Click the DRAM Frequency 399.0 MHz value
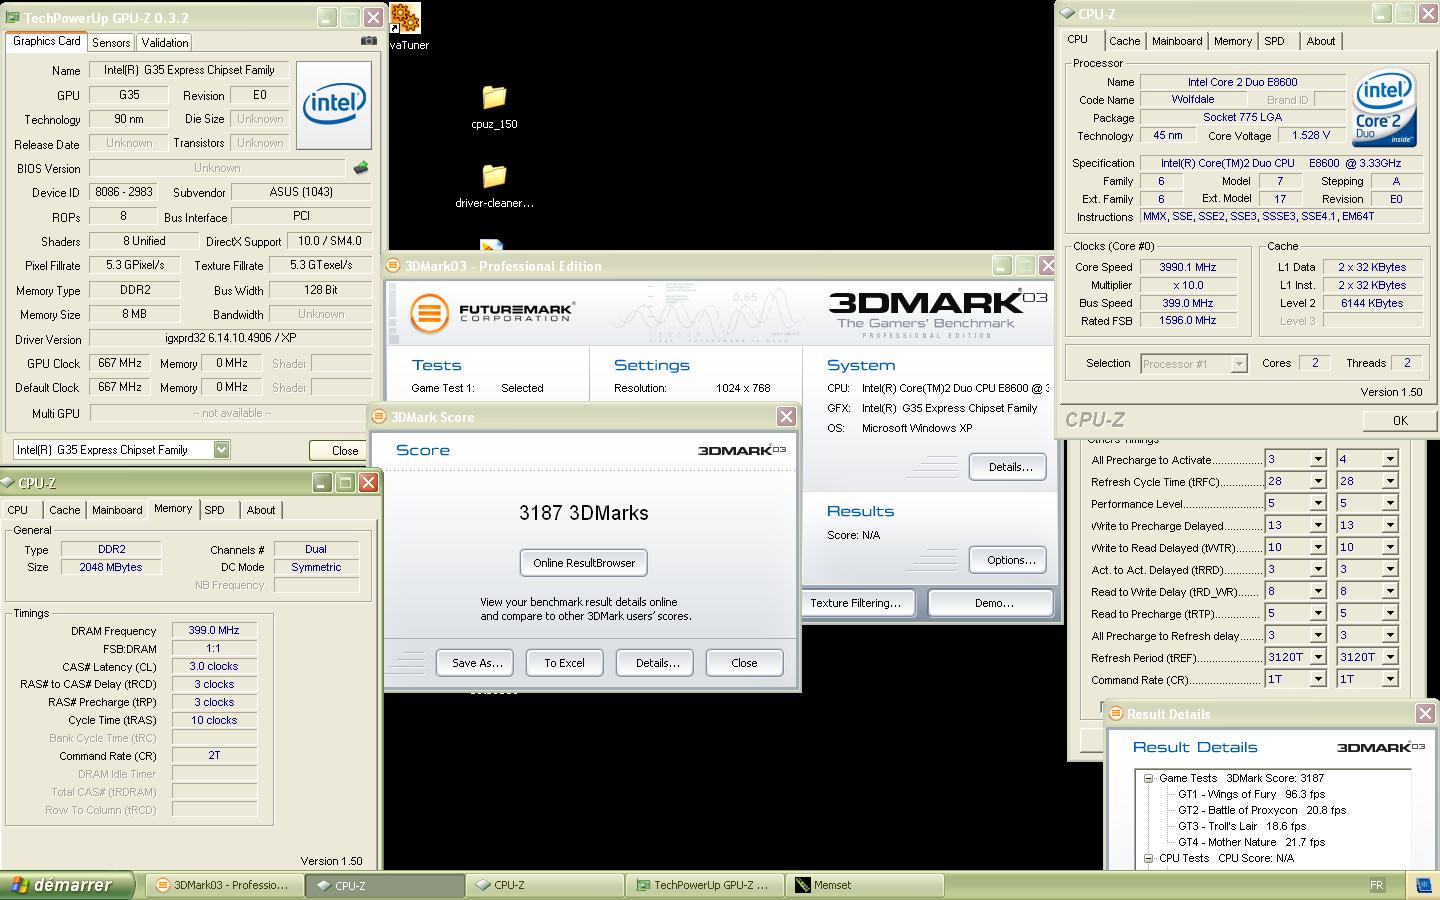 click(x=214, y=631)
